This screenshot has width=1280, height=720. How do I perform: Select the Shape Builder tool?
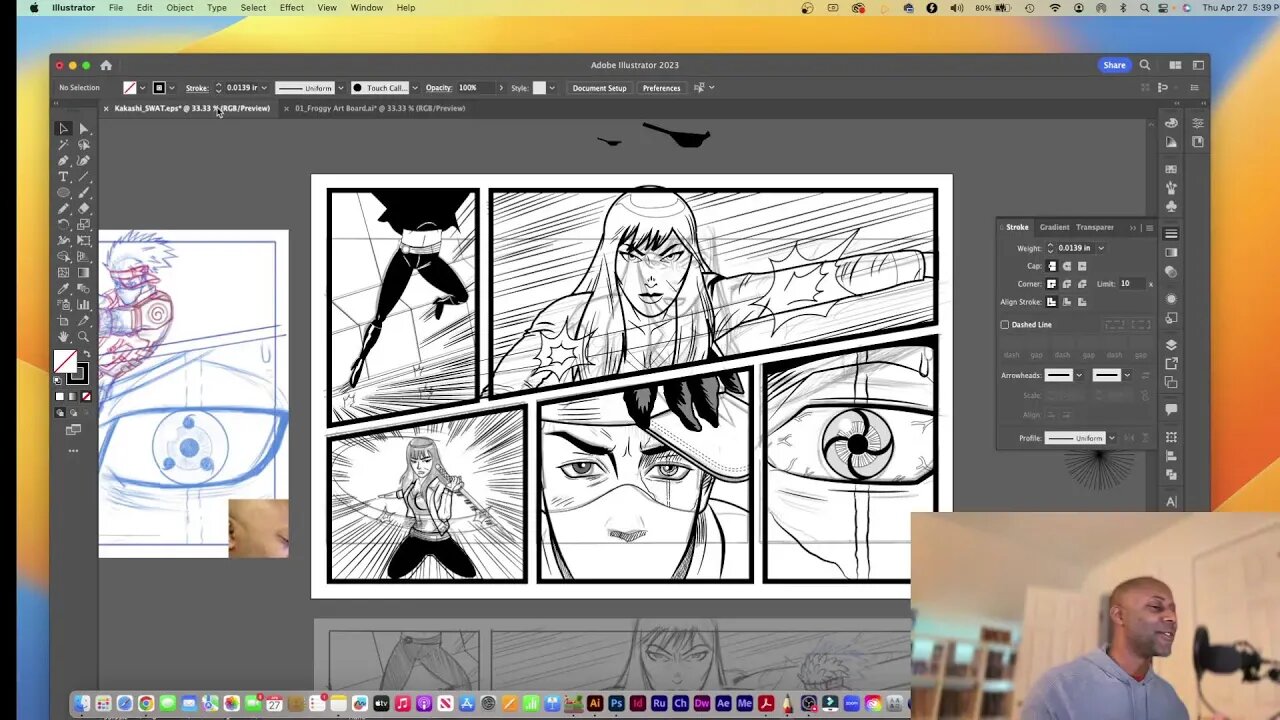coord(63,256)
